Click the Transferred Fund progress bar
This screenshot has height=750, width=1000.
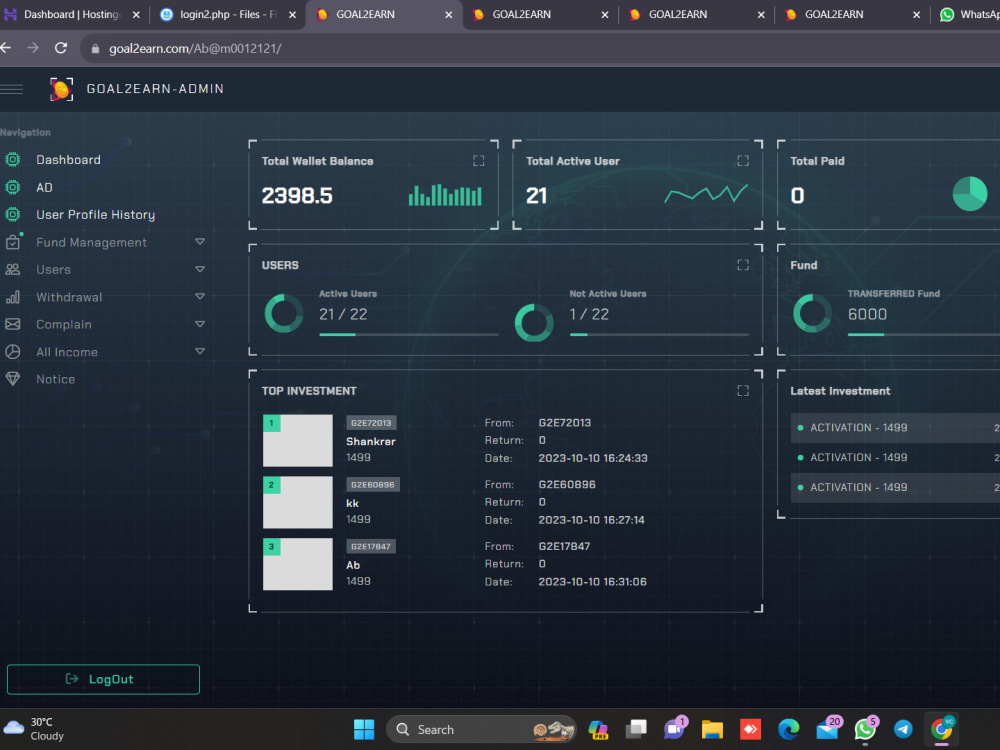[x=923, y=334]
